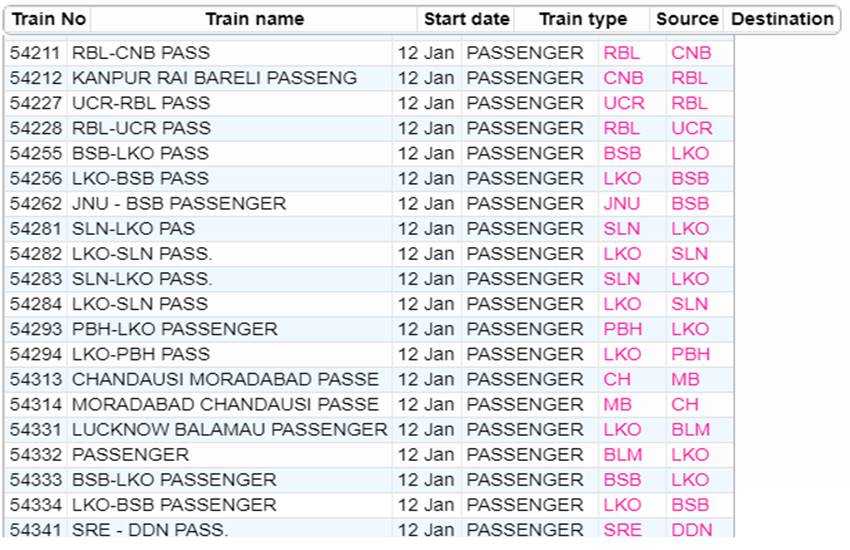The height and width of the screenshot is (550, 850).
Task: Click the Train type column header
Action: (x=583, y=19)
